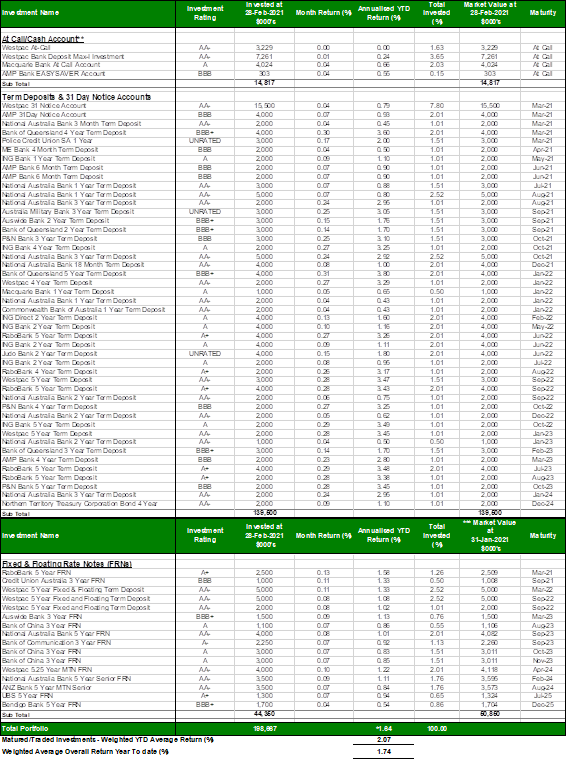Click 'ING Bank 4 Year Term Deposit' name
This screenshot has height=760, width=567.
point(48,248)
